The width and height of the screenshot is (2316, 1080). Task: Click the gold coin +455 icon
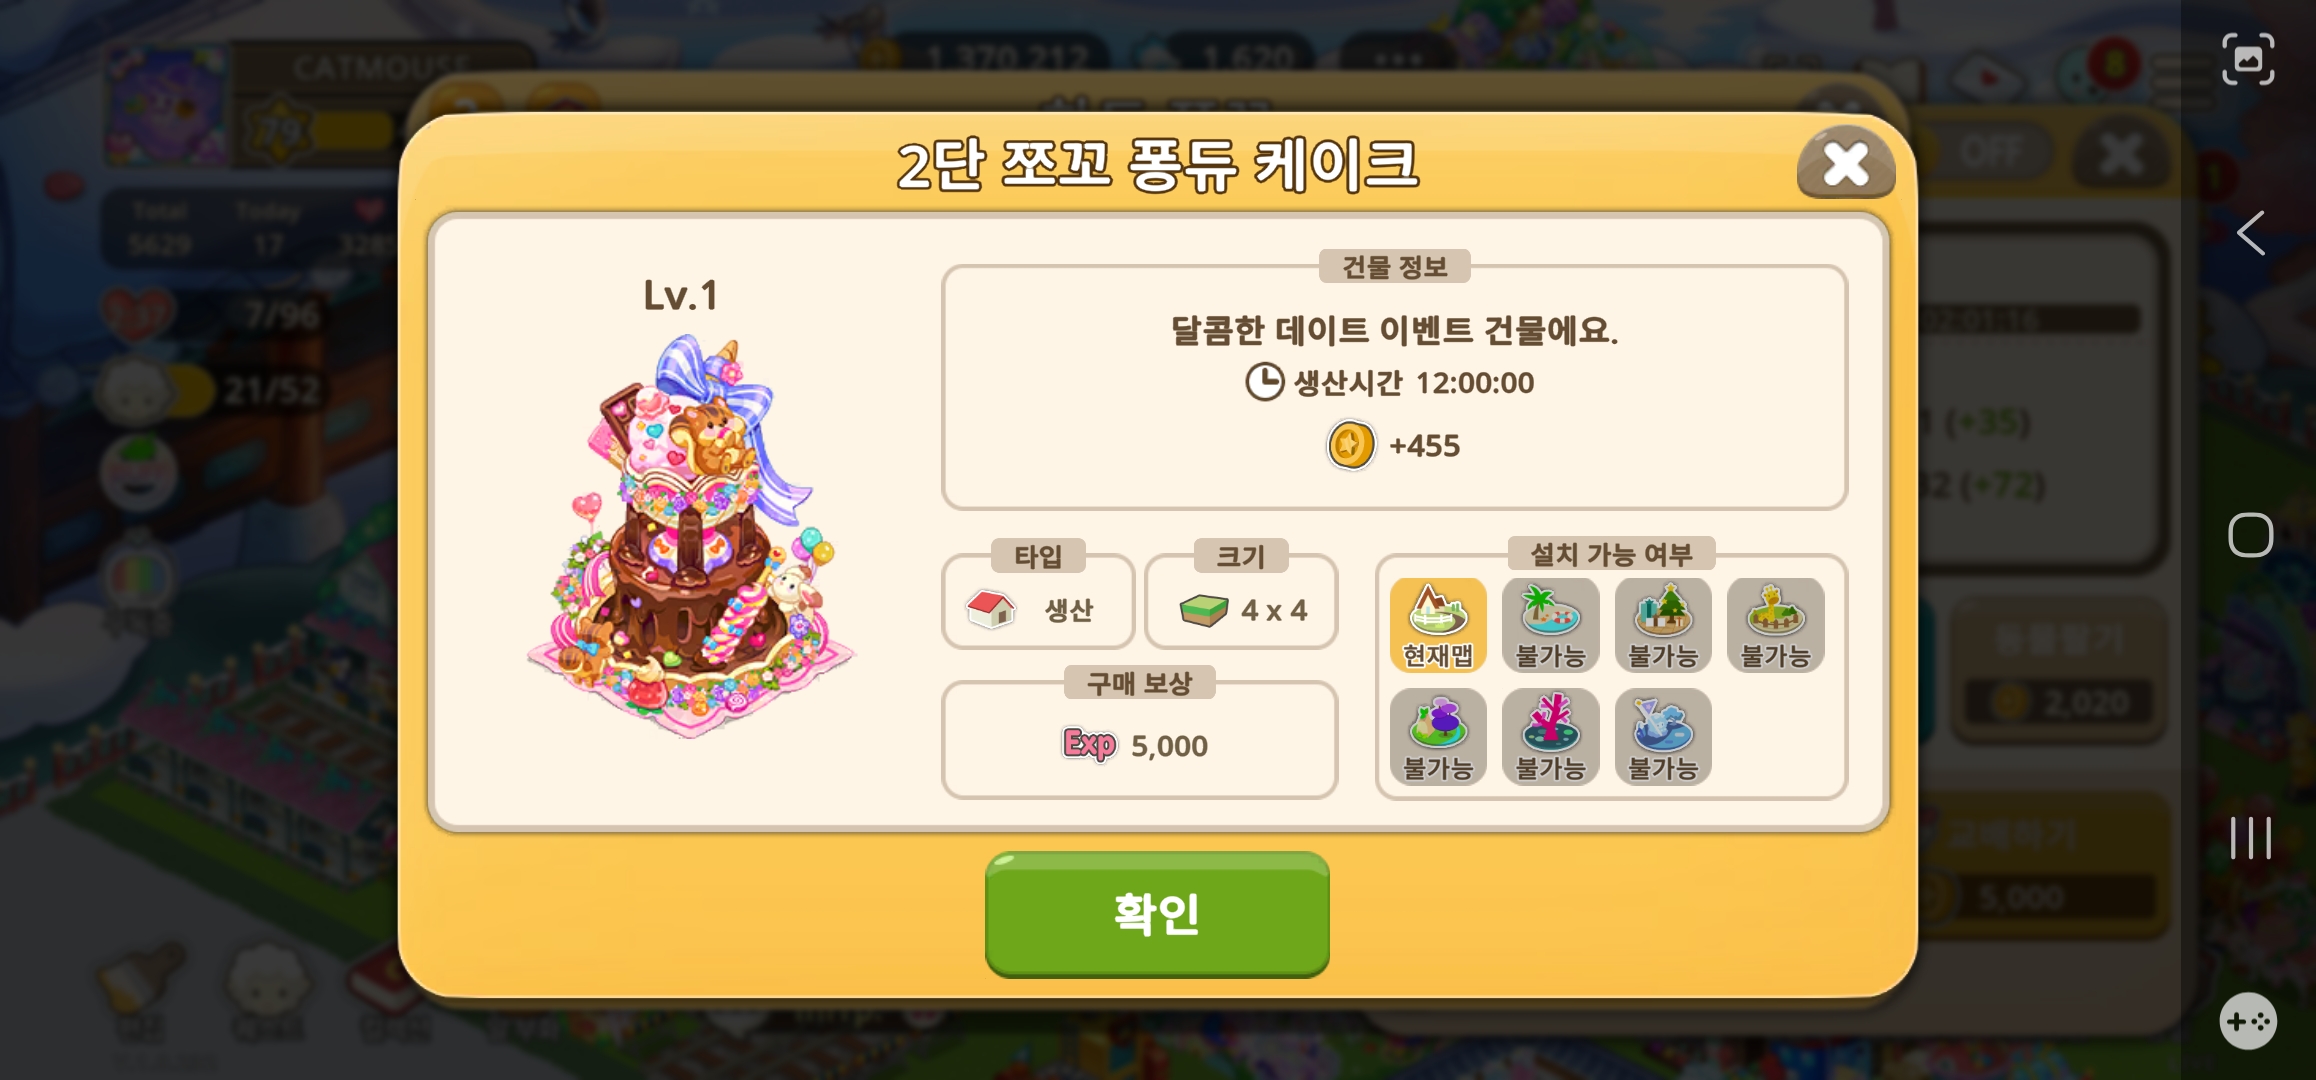click(x=1351, y=445)
